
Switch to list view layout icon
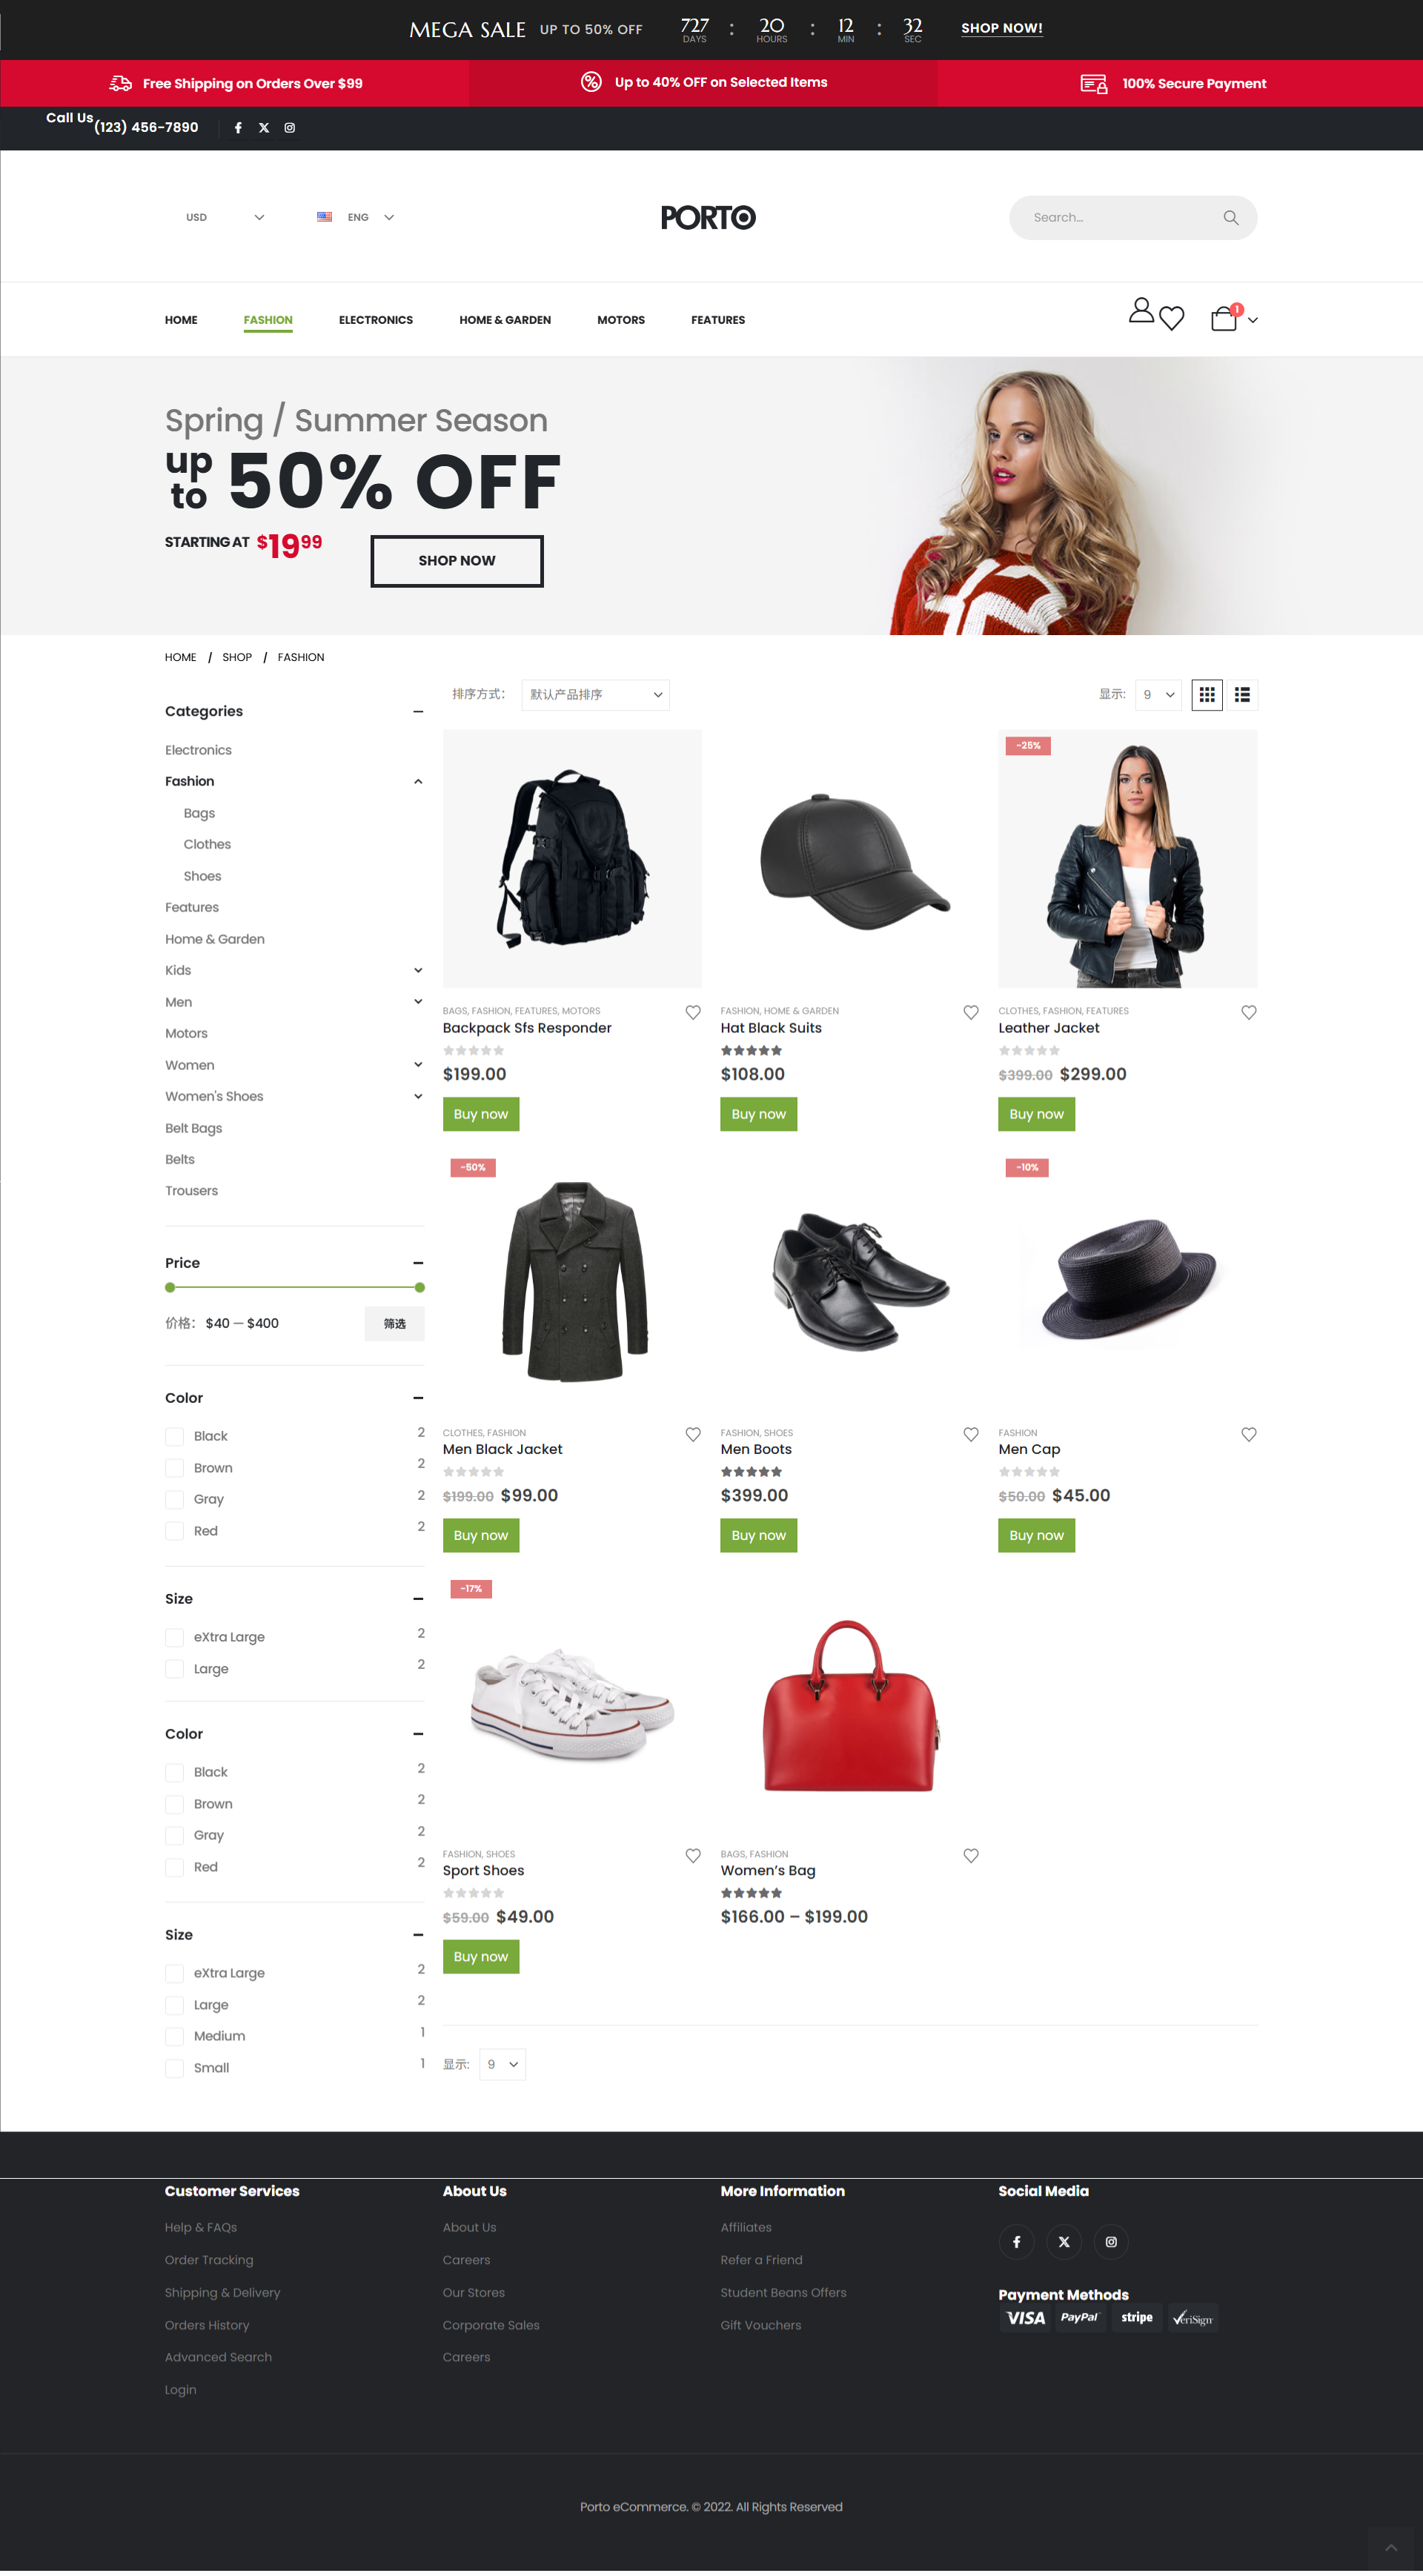click(x=1242, y=695)
